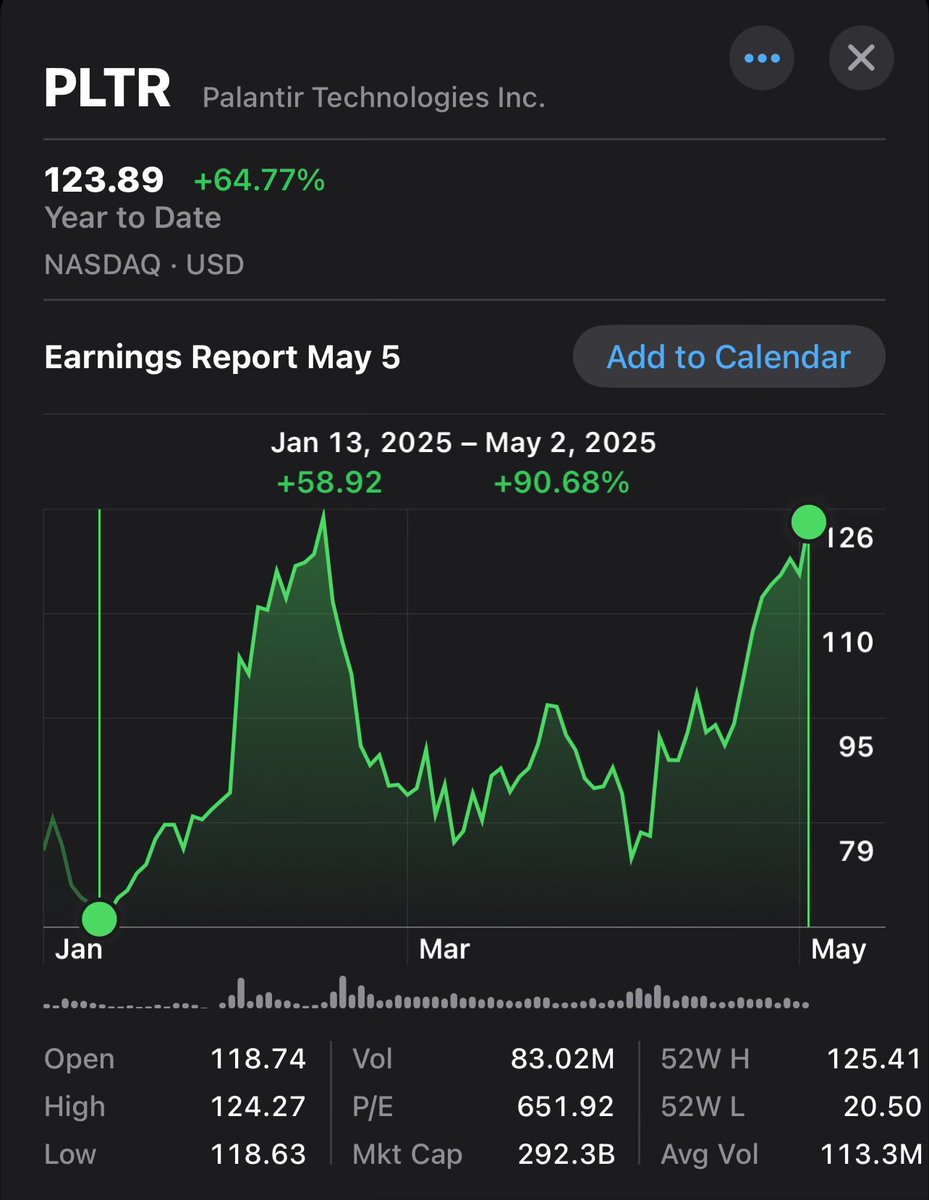929x1200 pixels.
Task: Click the Year to Date label
Action: (x=133, y=219)
